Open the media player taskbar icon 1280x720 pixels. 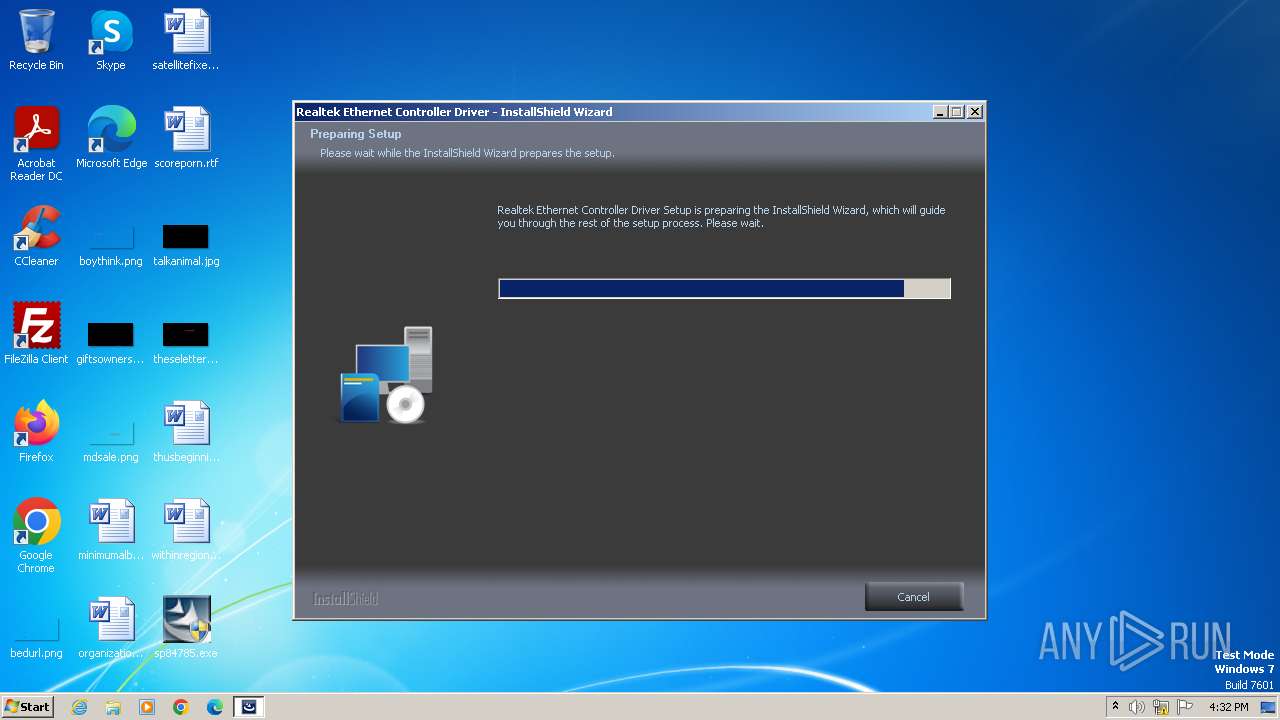click(x=147, y=707)
